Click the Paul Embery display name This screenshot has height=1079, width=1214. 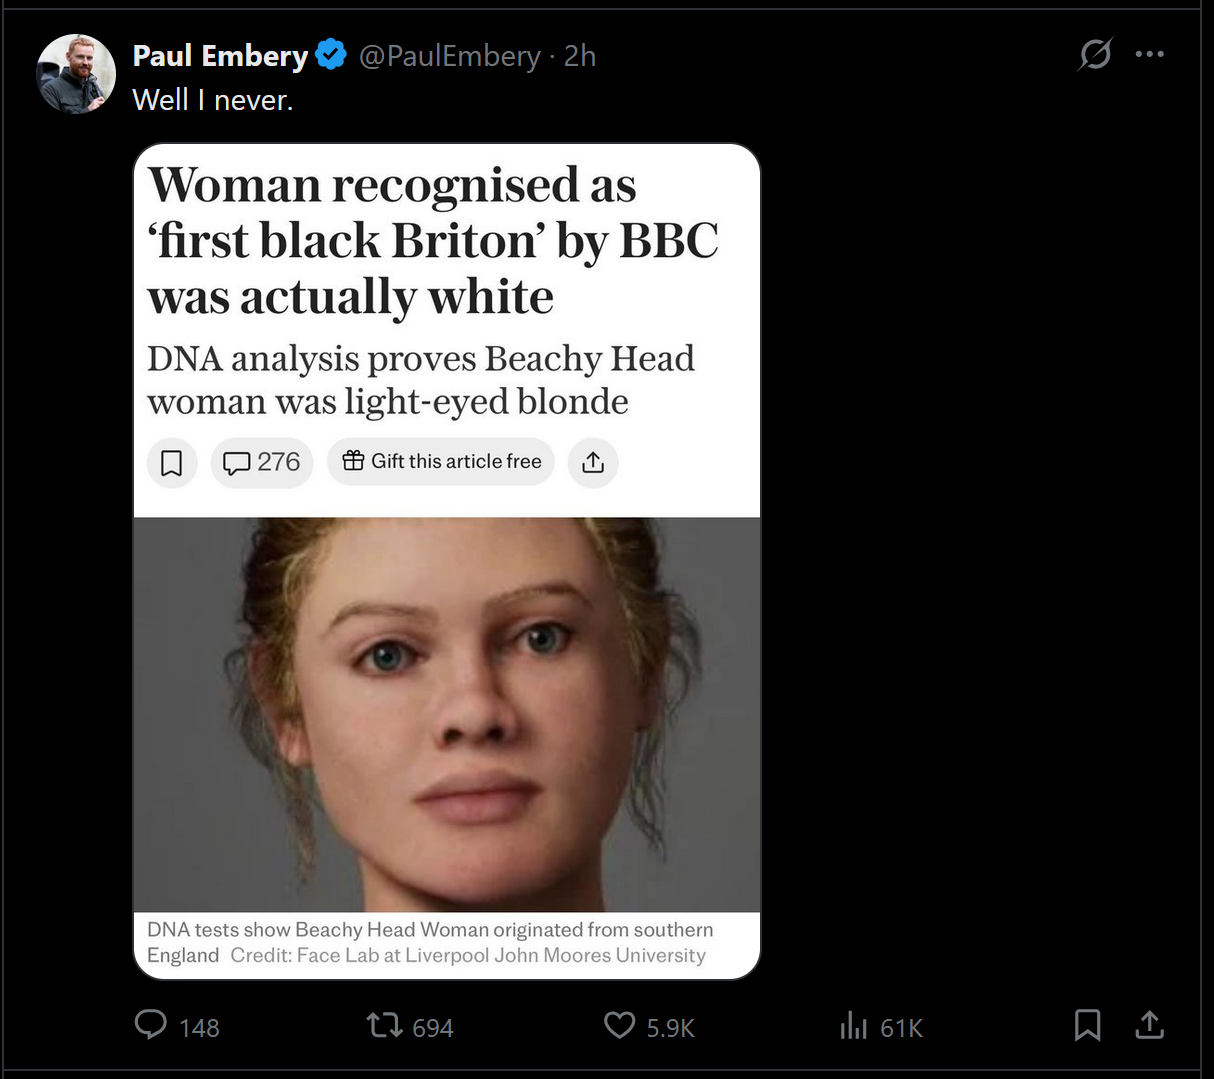[220, 56]
